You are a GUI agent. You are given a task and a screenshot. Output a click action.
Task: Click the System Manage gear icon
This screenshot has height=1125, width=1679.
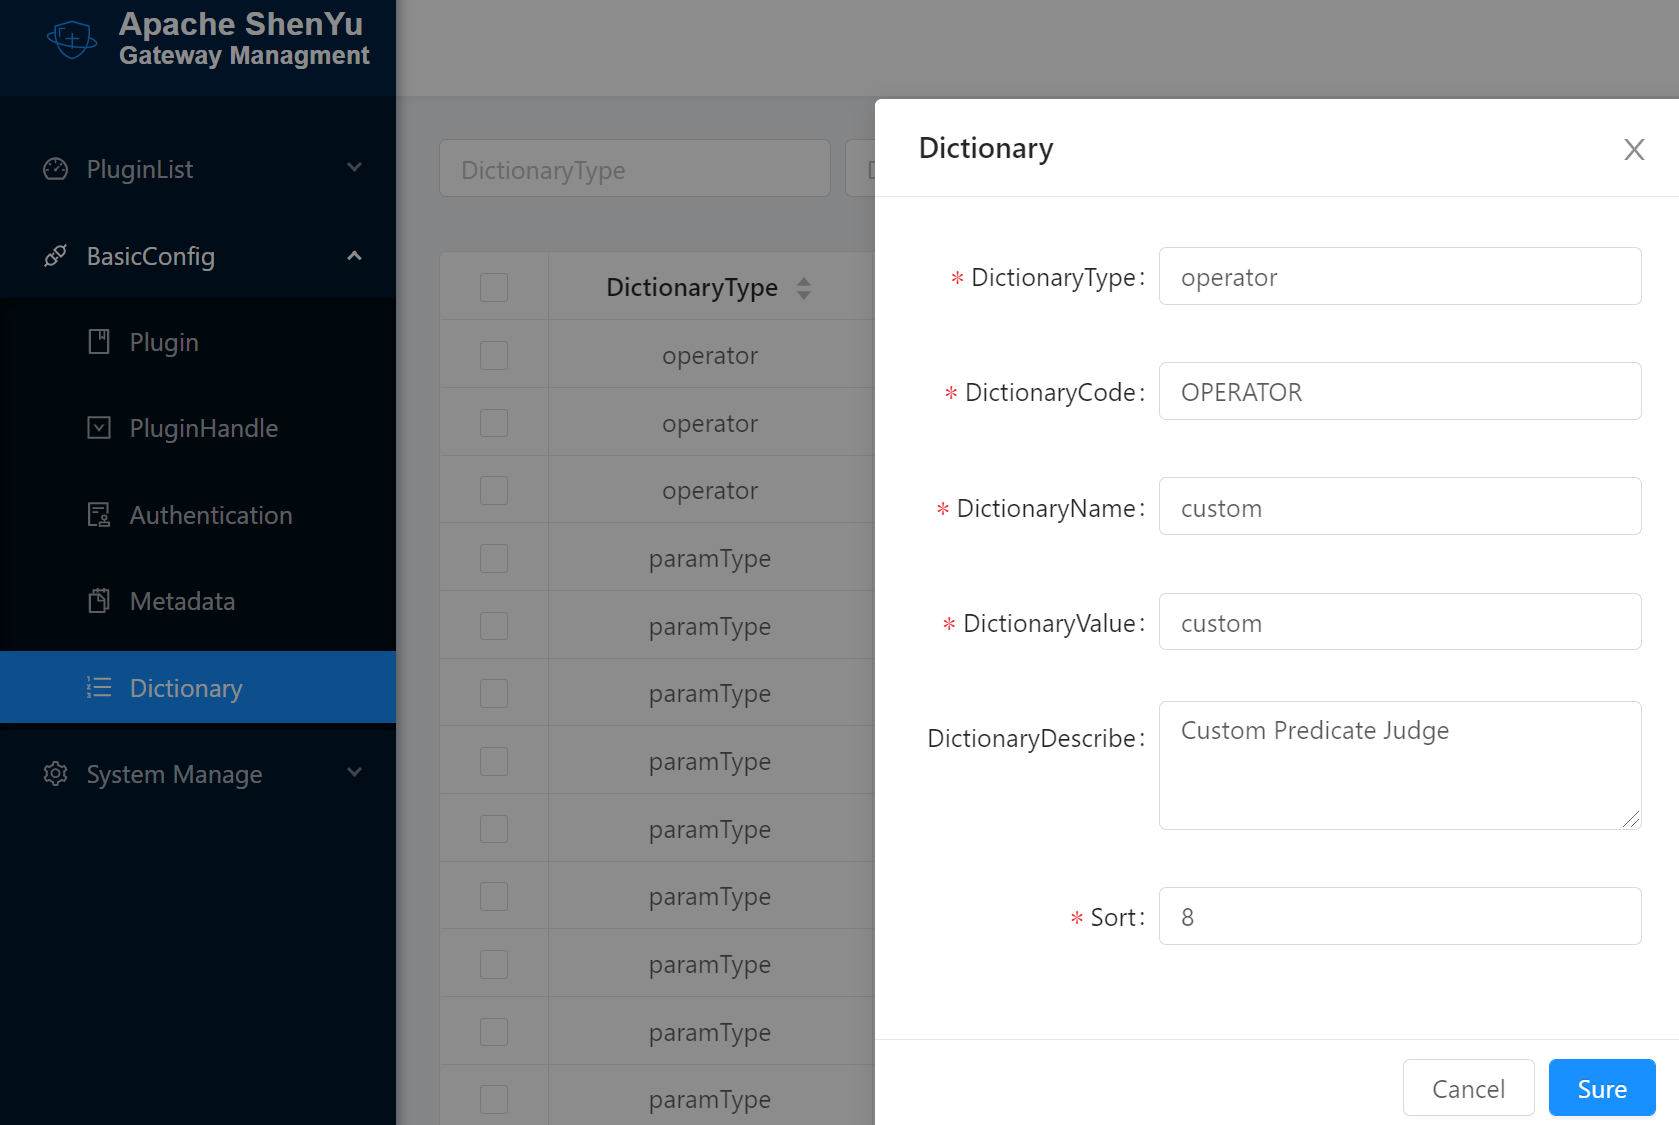pos(55,773)
